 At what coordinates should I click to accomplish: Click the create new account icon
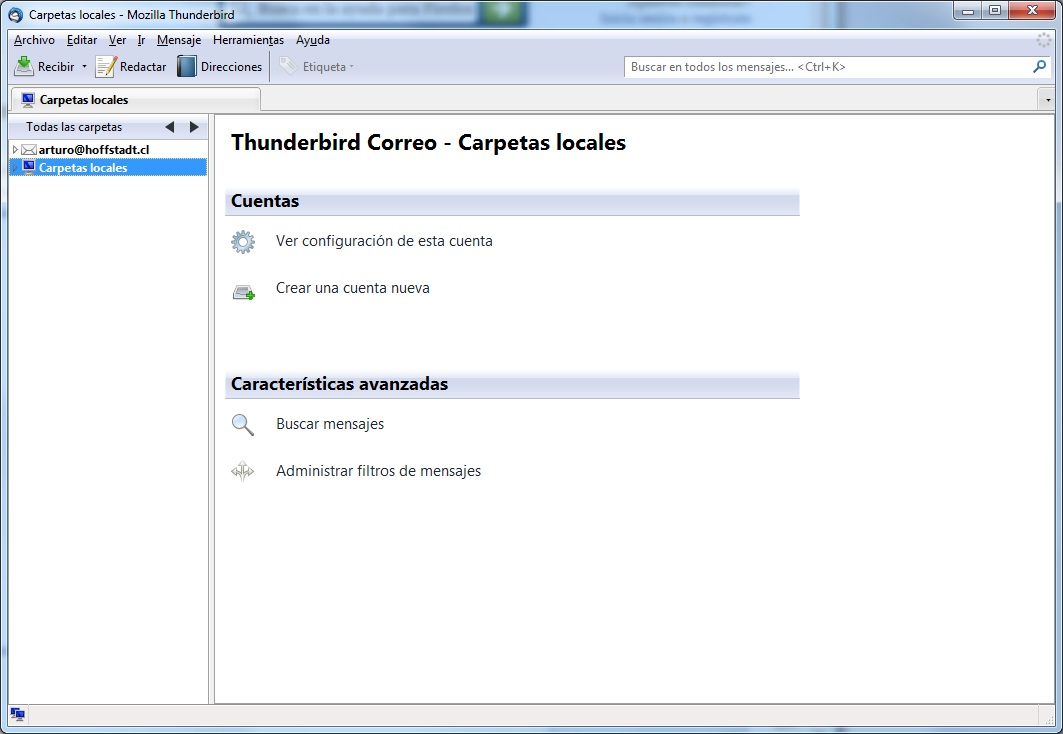[243, 291]
